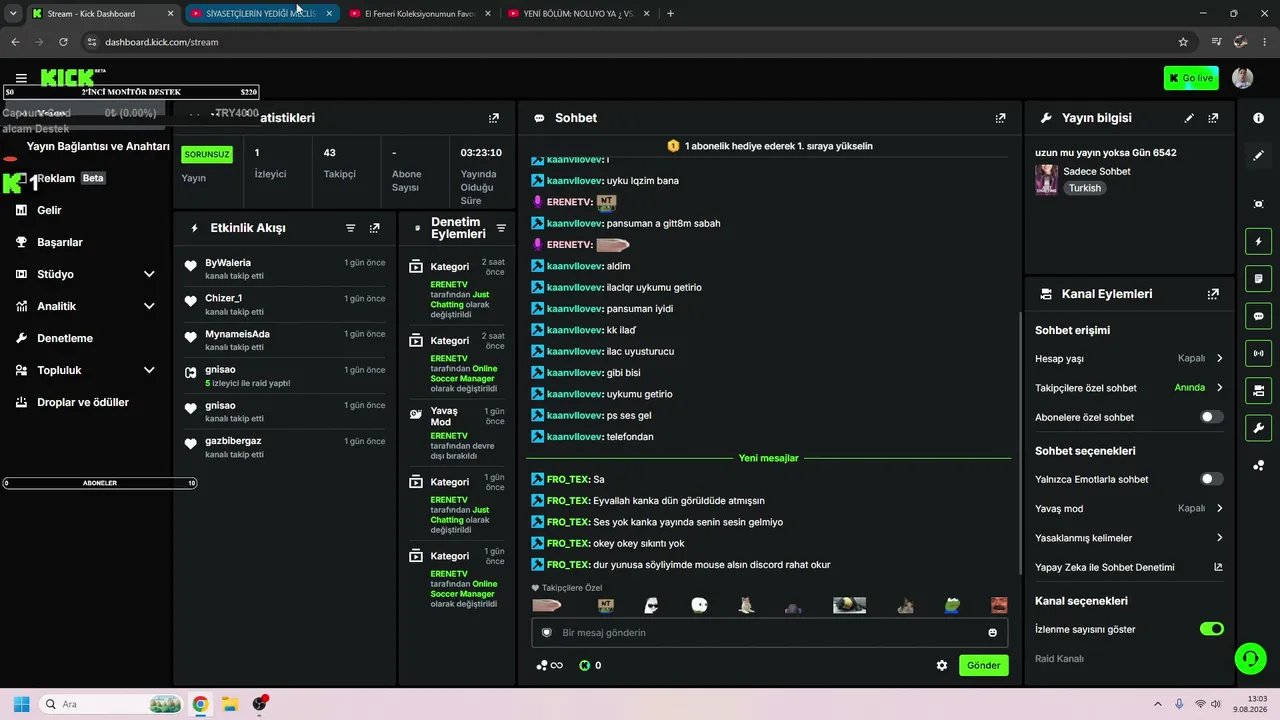Open the profile avatar menu
This screenshot has width=1280, height=720.
tap(1242, 78)
